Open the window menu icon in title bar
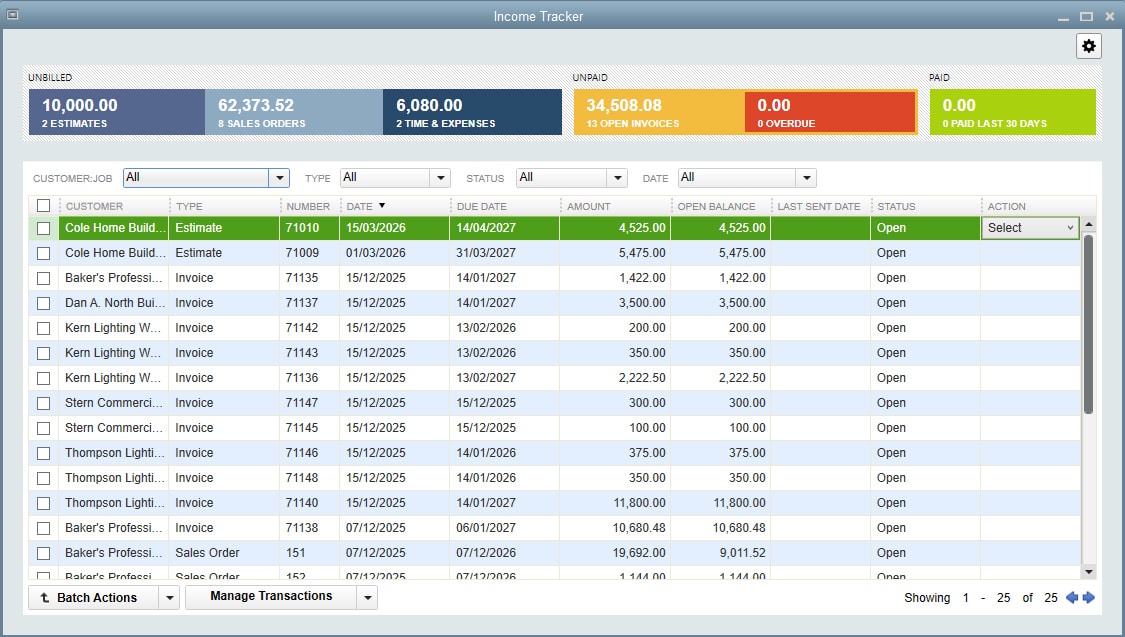The height and width of the screenshot is (637, 1125). (x=12, y=15)
